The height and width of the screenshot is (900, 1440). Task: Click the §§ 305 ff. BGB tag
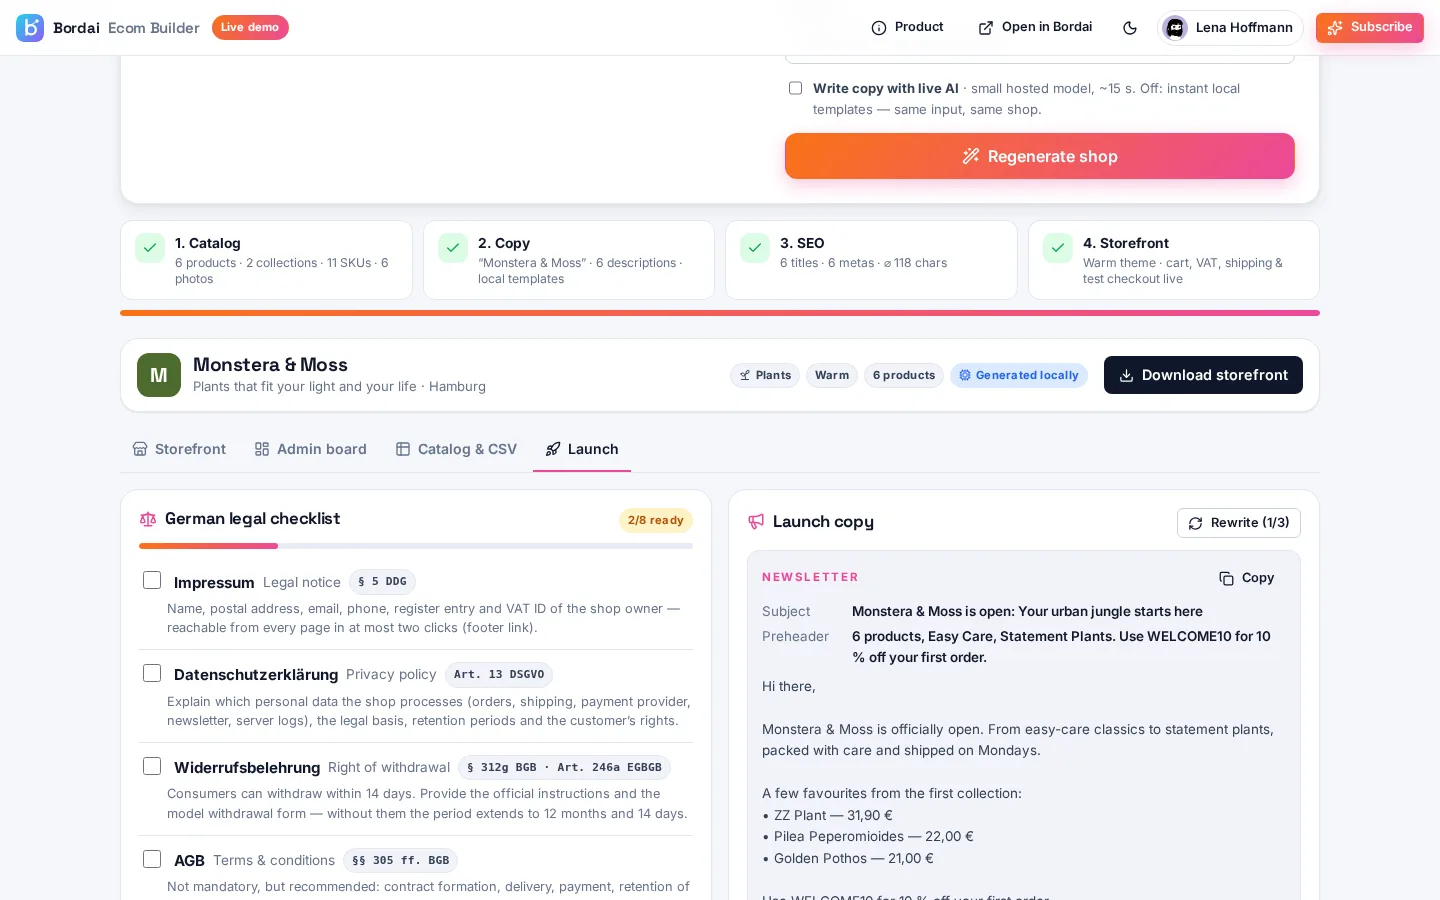coord(400,860)
